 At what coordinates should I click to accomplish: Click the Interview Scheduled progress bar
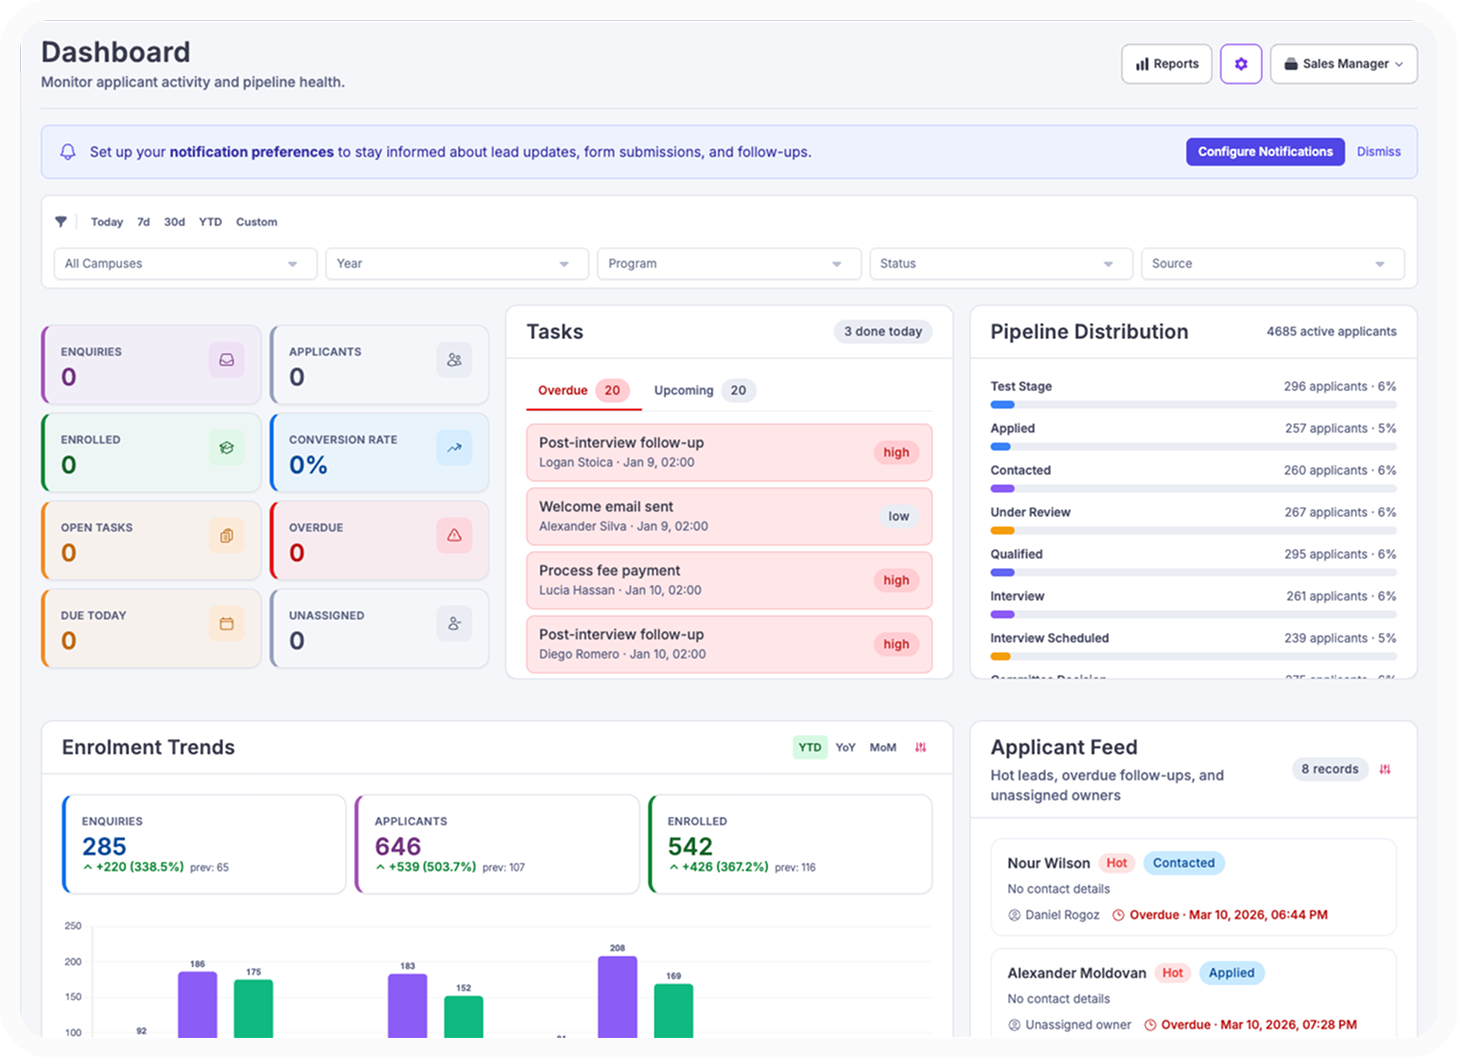[1193, 657]
